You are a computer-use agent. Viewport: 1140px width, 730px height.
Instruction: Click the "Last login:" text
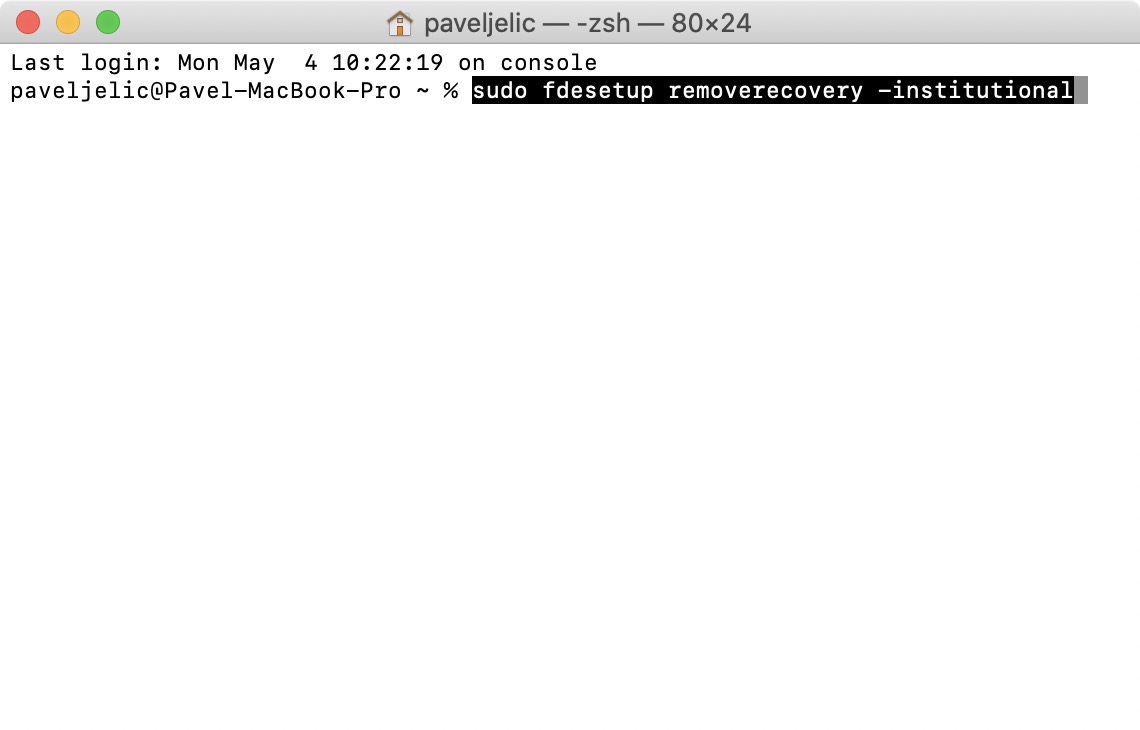pyautogui.click(x=87, y=63)
